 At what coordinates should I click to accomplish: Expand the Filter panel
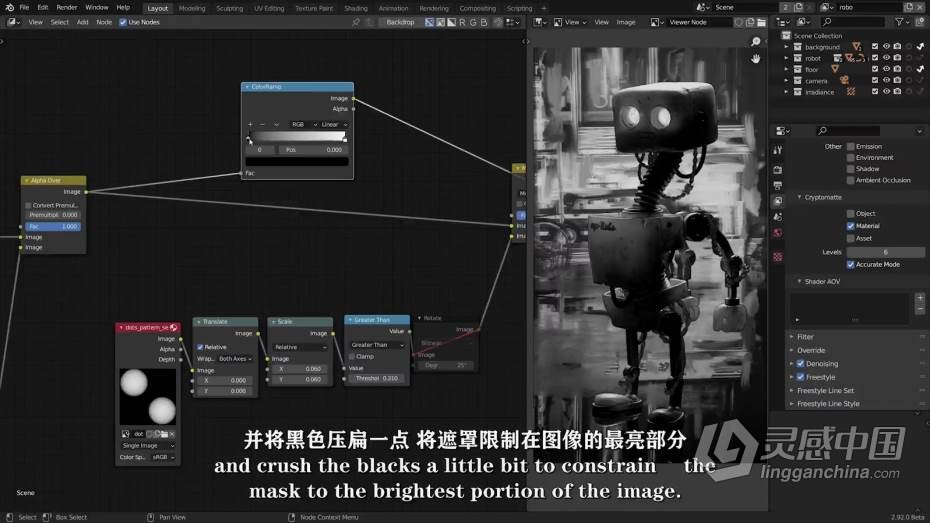click(x=792, y=337)
